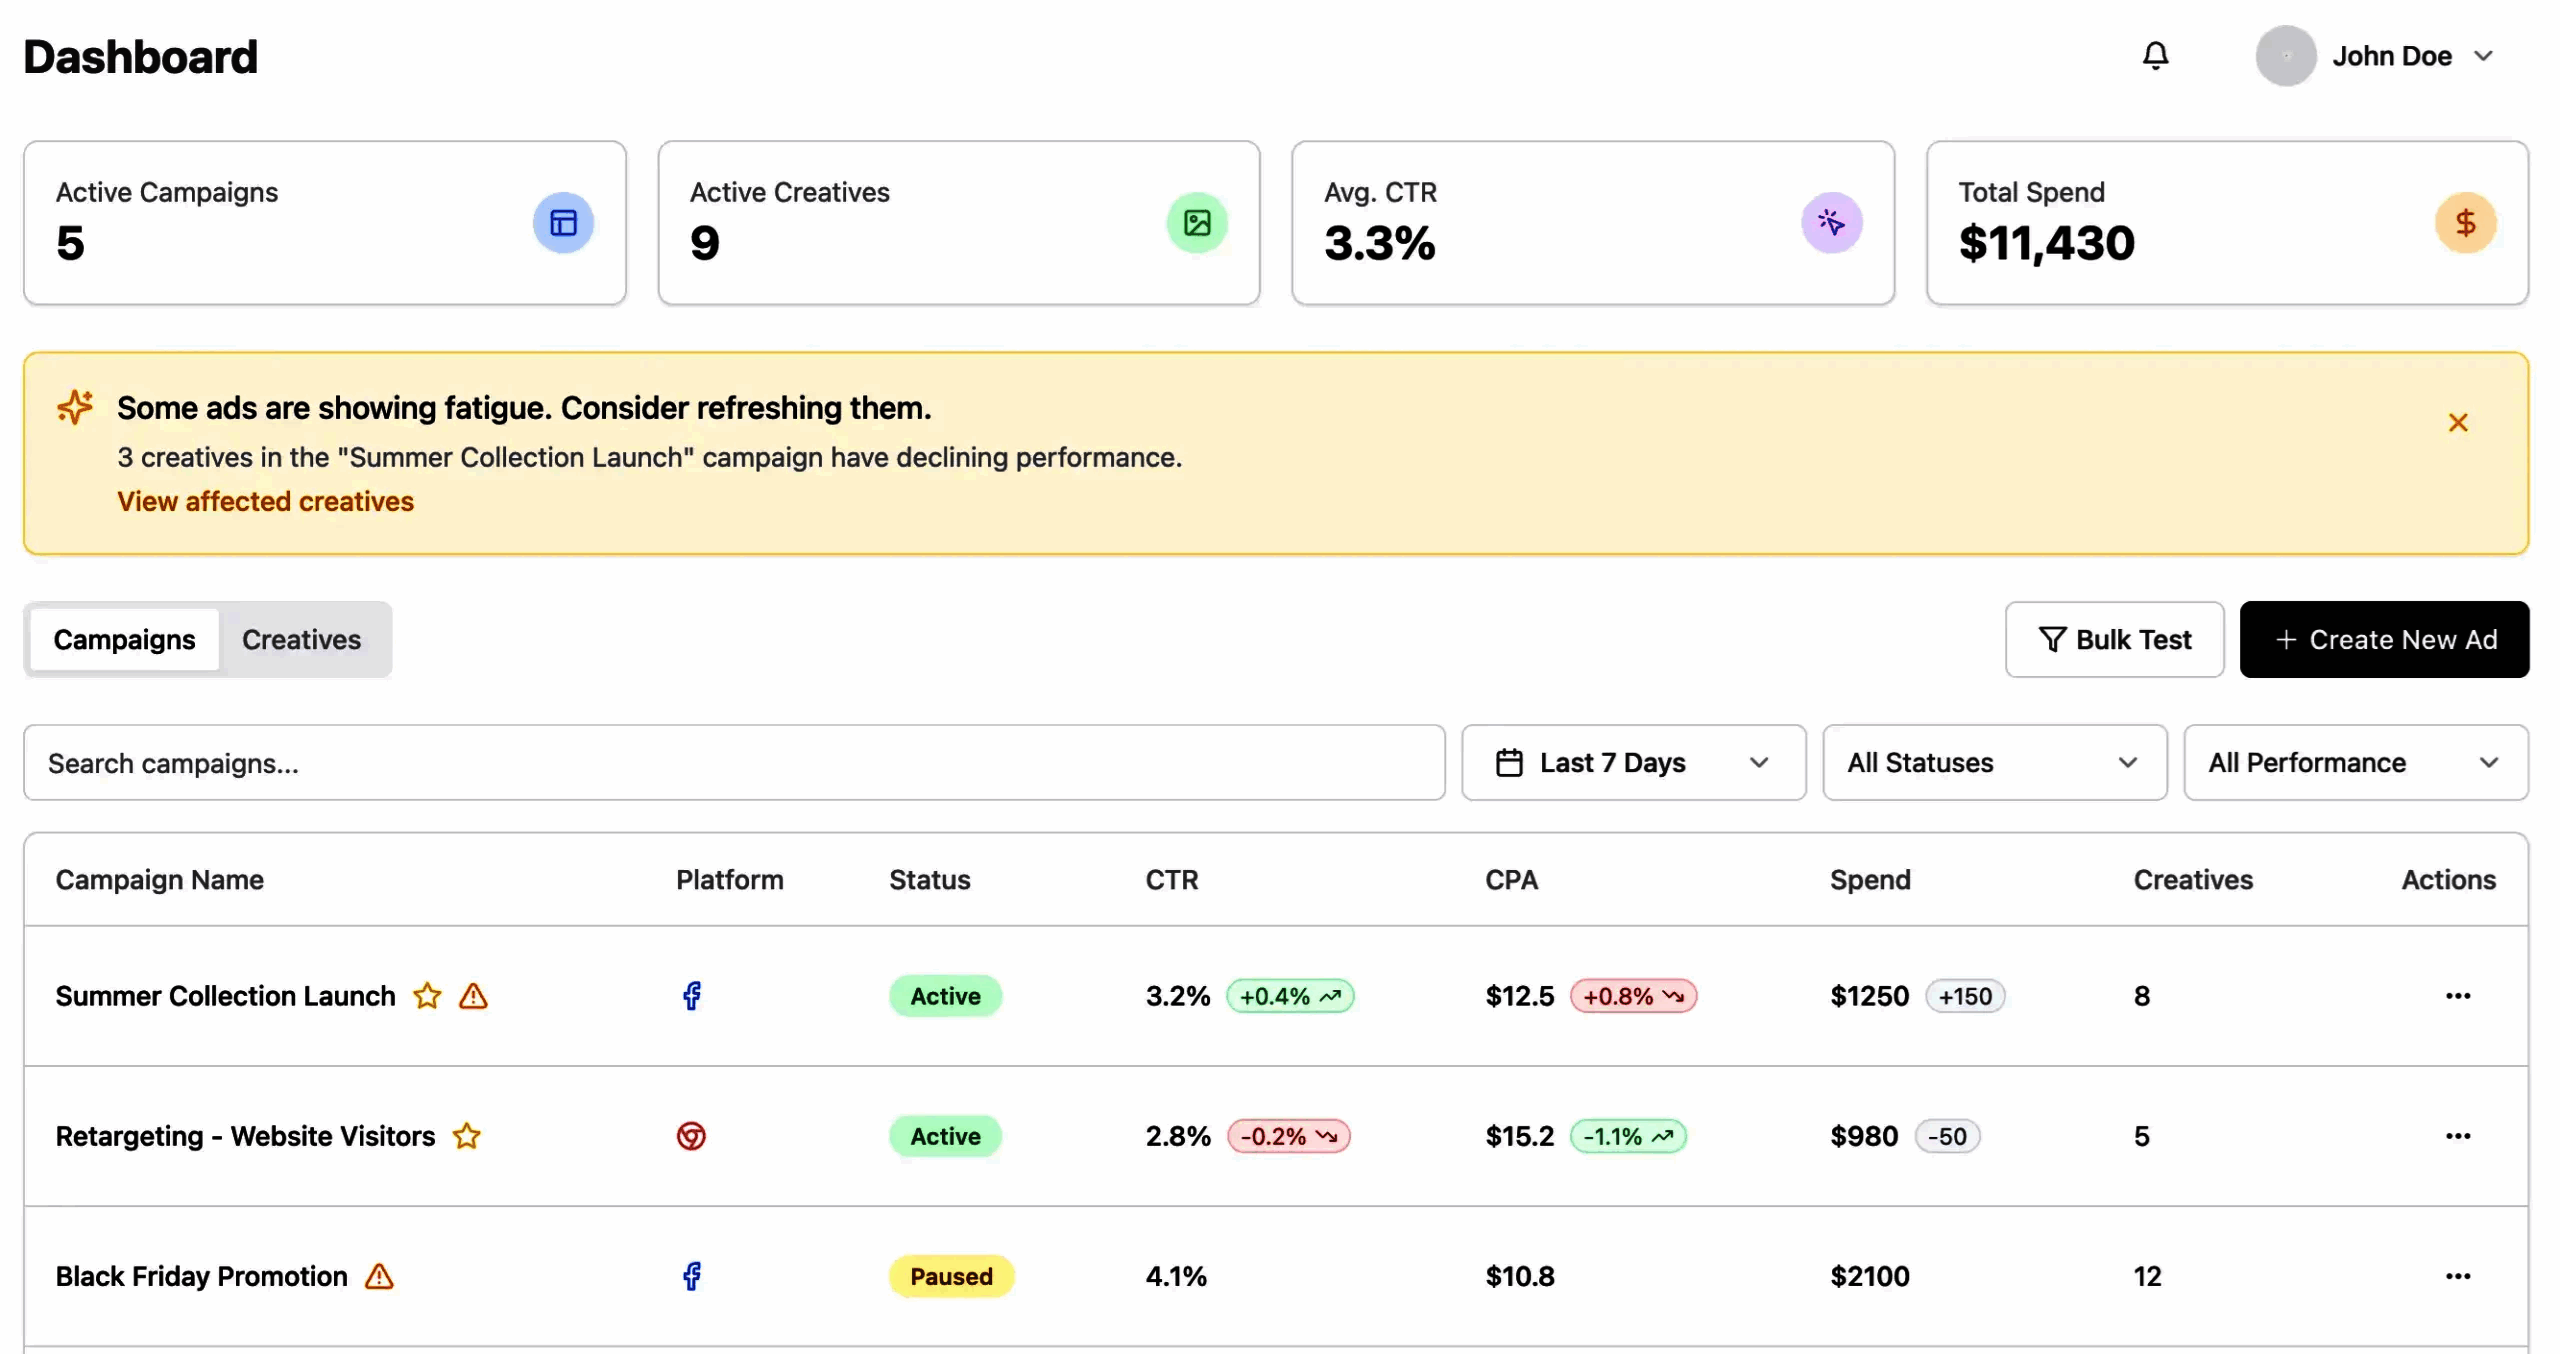Click the Chrome platform icon for Retargeting
This screenshot has height=1354, width=2560.
tap(691, 1136)
